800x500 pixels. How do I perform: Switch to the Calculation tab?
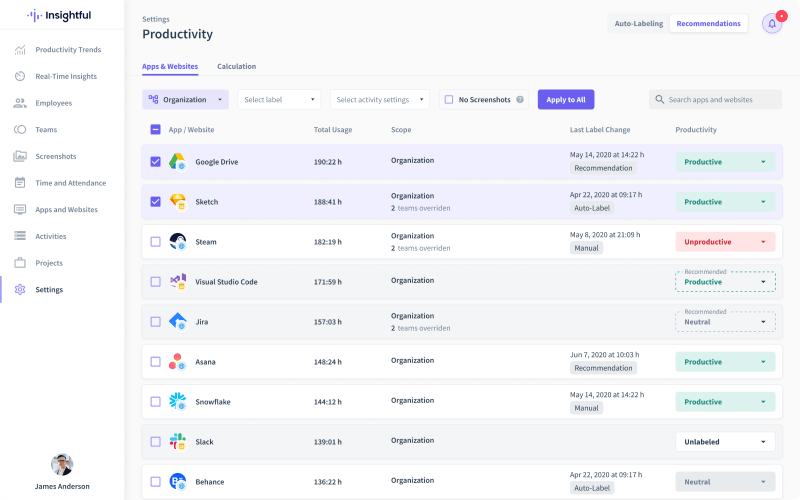pos(236,66)
